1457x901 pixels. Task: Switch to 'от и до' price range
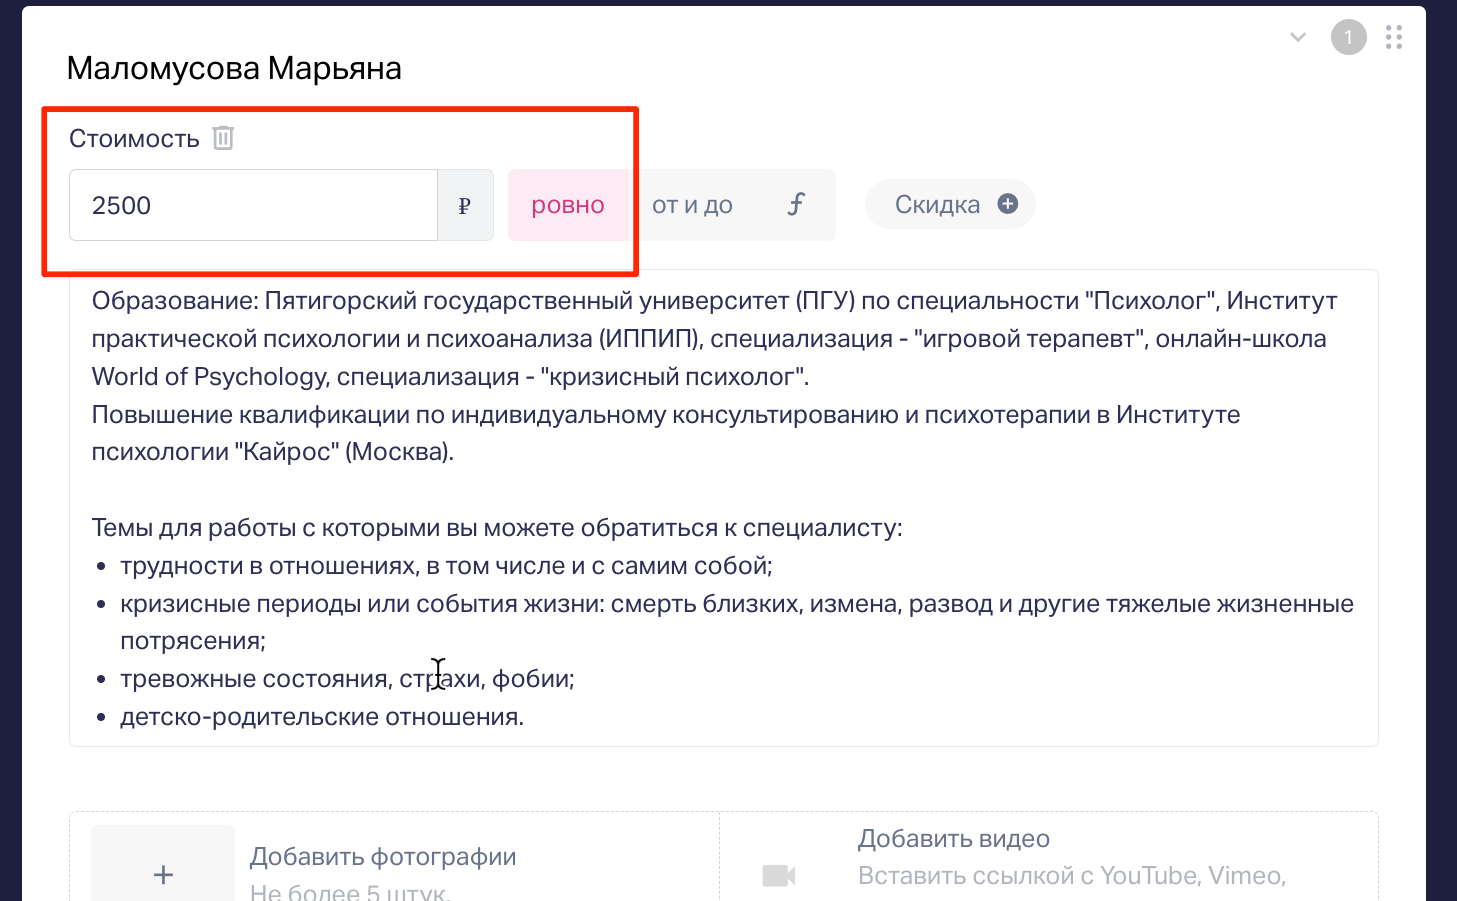tap(692, 205)
